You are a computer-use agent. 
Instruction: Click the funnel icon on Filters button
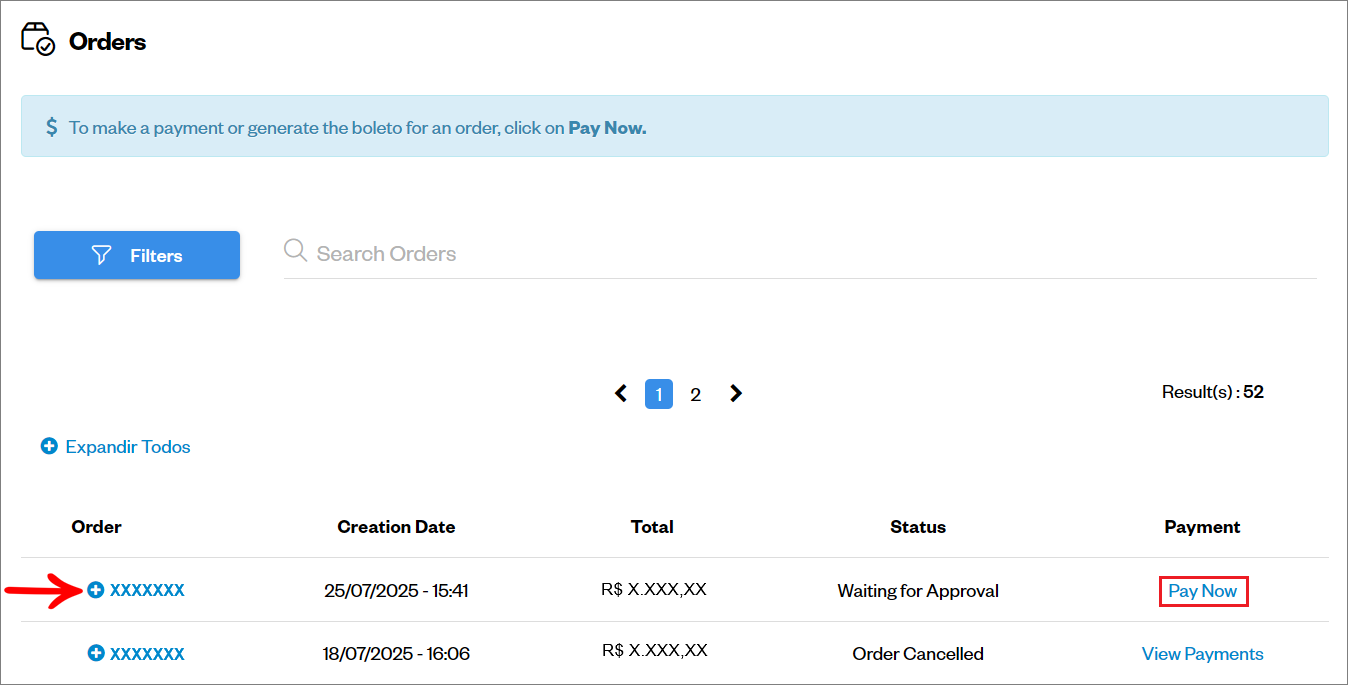[101, 255]
